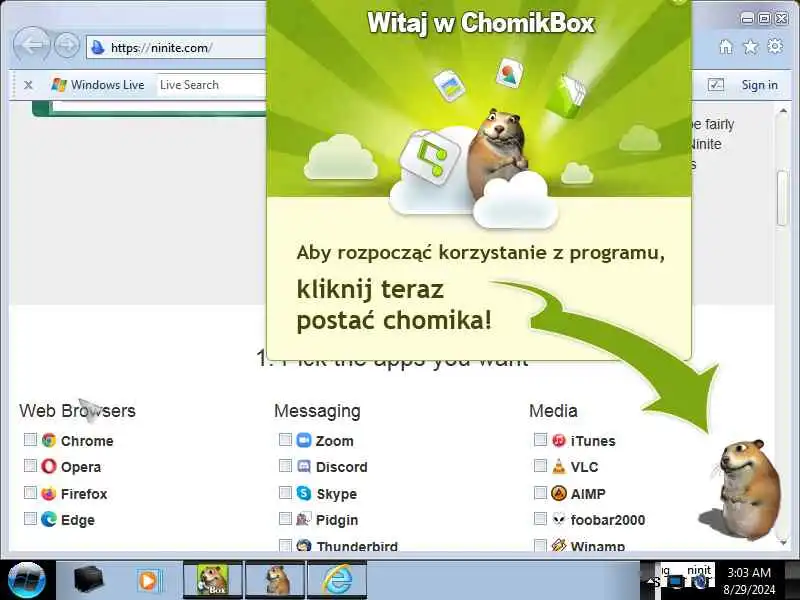
Task: Click the Zoom app icon
Action: point(304,440)
